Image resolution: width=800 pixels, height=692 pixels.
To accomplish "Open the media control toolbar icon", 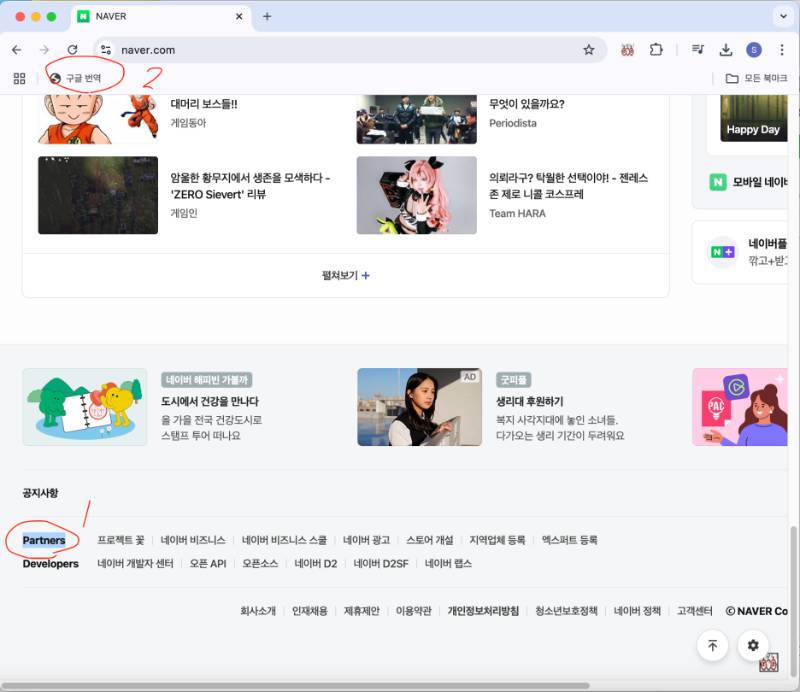I will (697, 50).
